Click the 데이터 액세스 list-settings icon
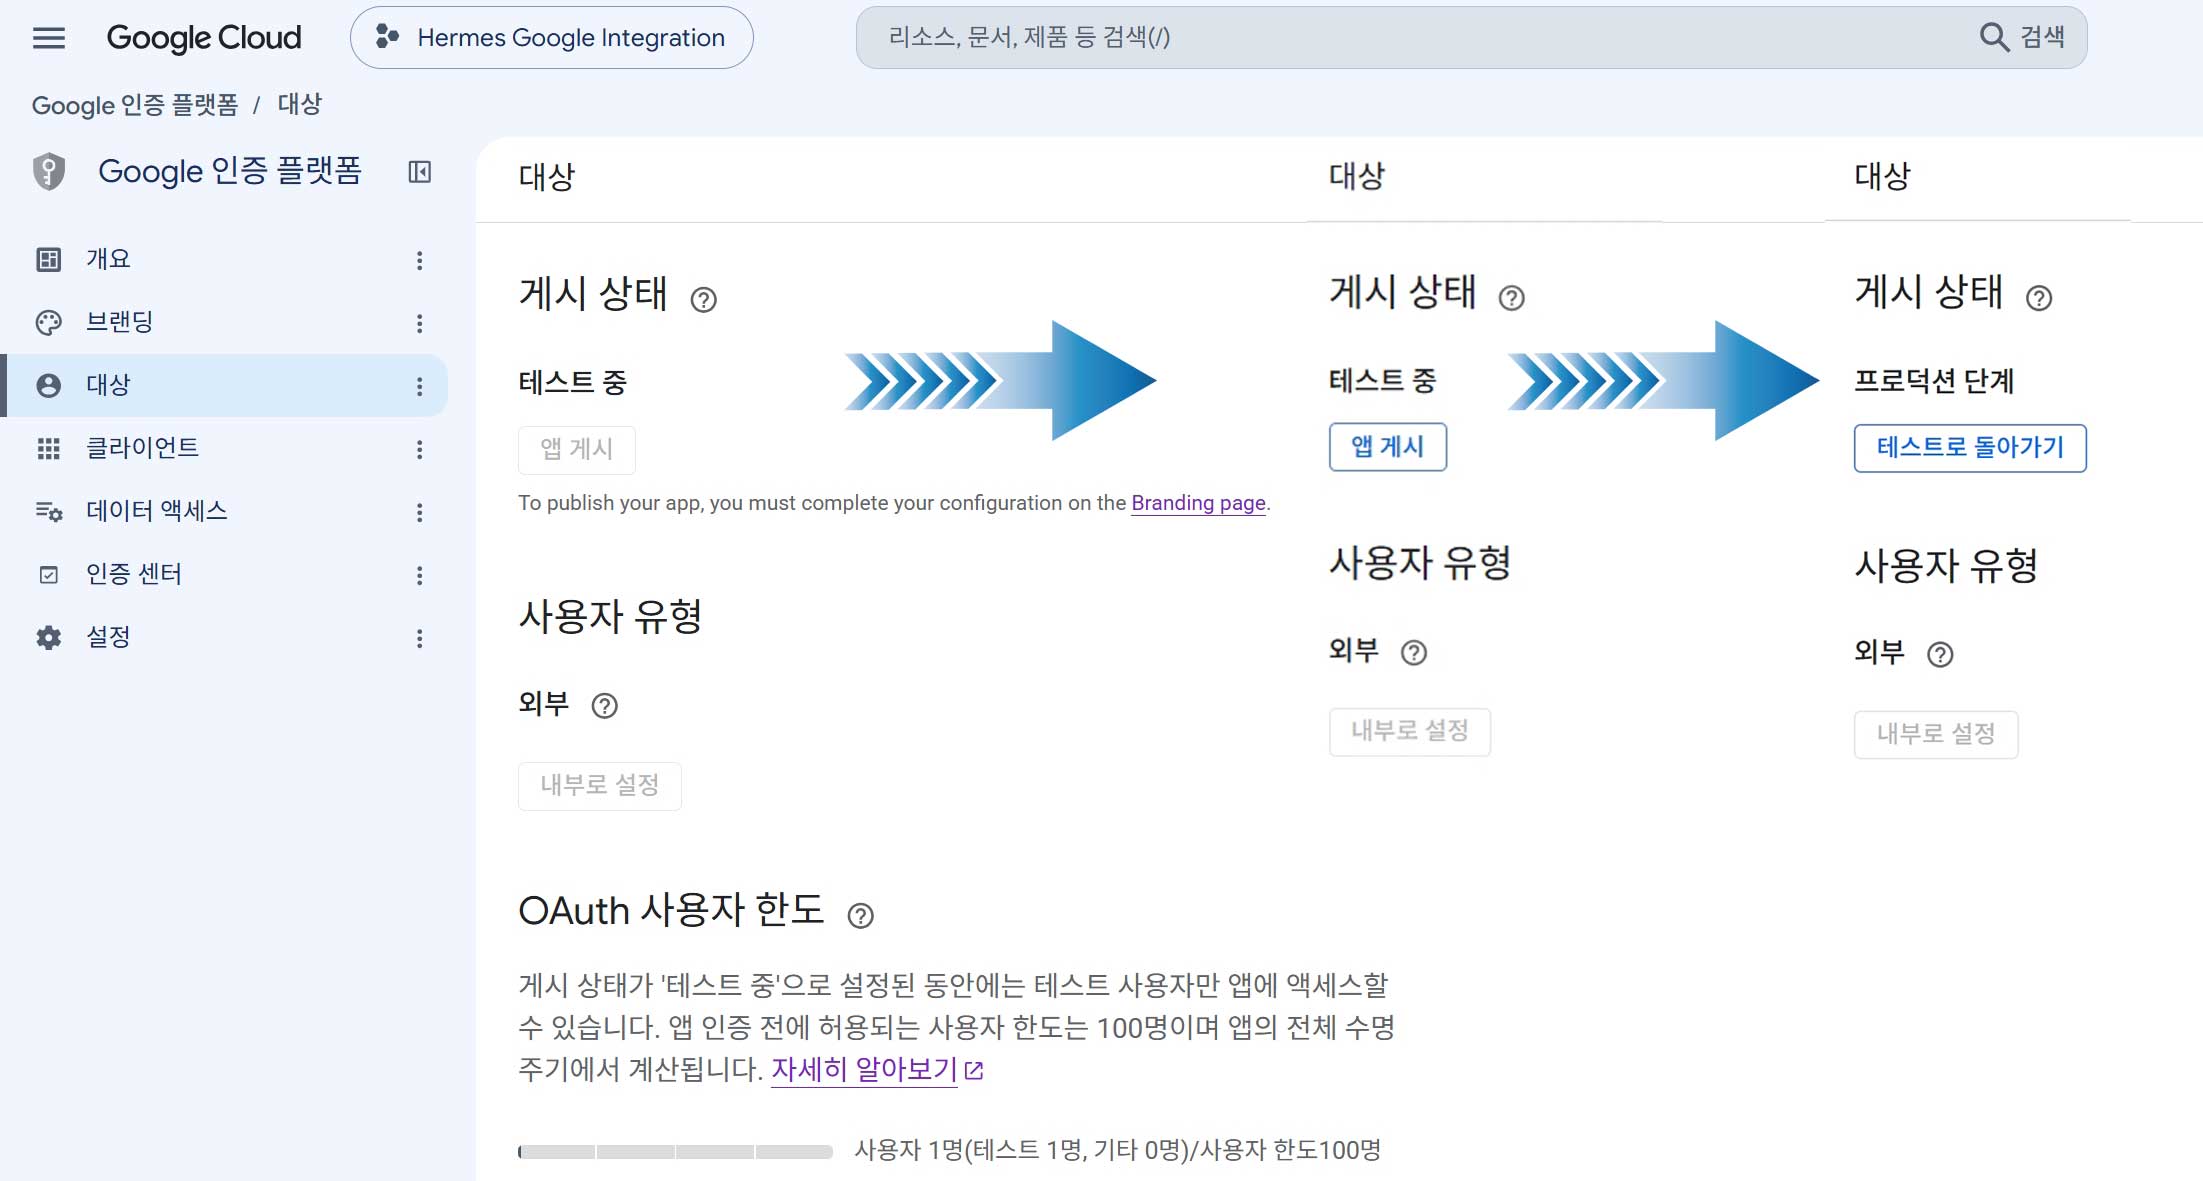 (49, 512)
